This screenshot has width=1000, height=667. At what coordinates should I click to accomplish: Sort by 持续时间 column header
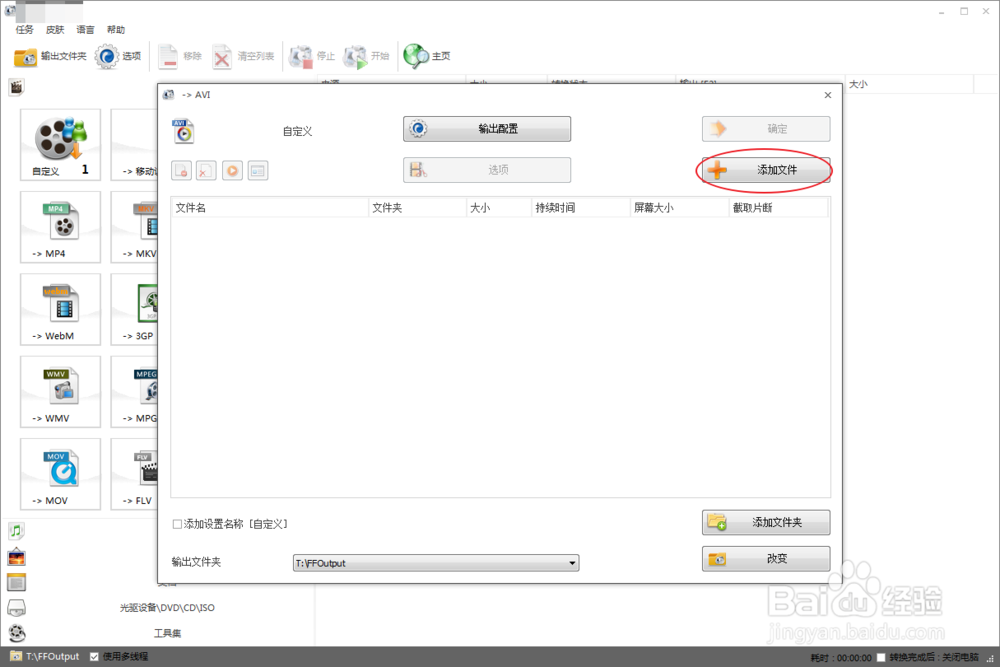[x=581, y=208]
